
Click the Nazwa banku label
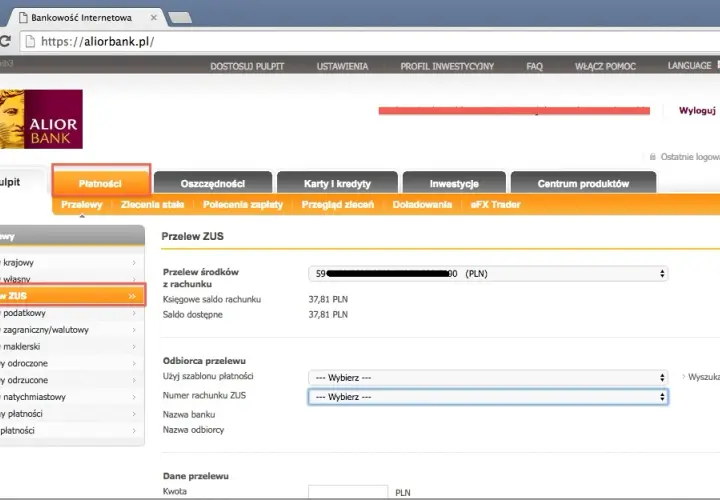[x=189, y=415]
